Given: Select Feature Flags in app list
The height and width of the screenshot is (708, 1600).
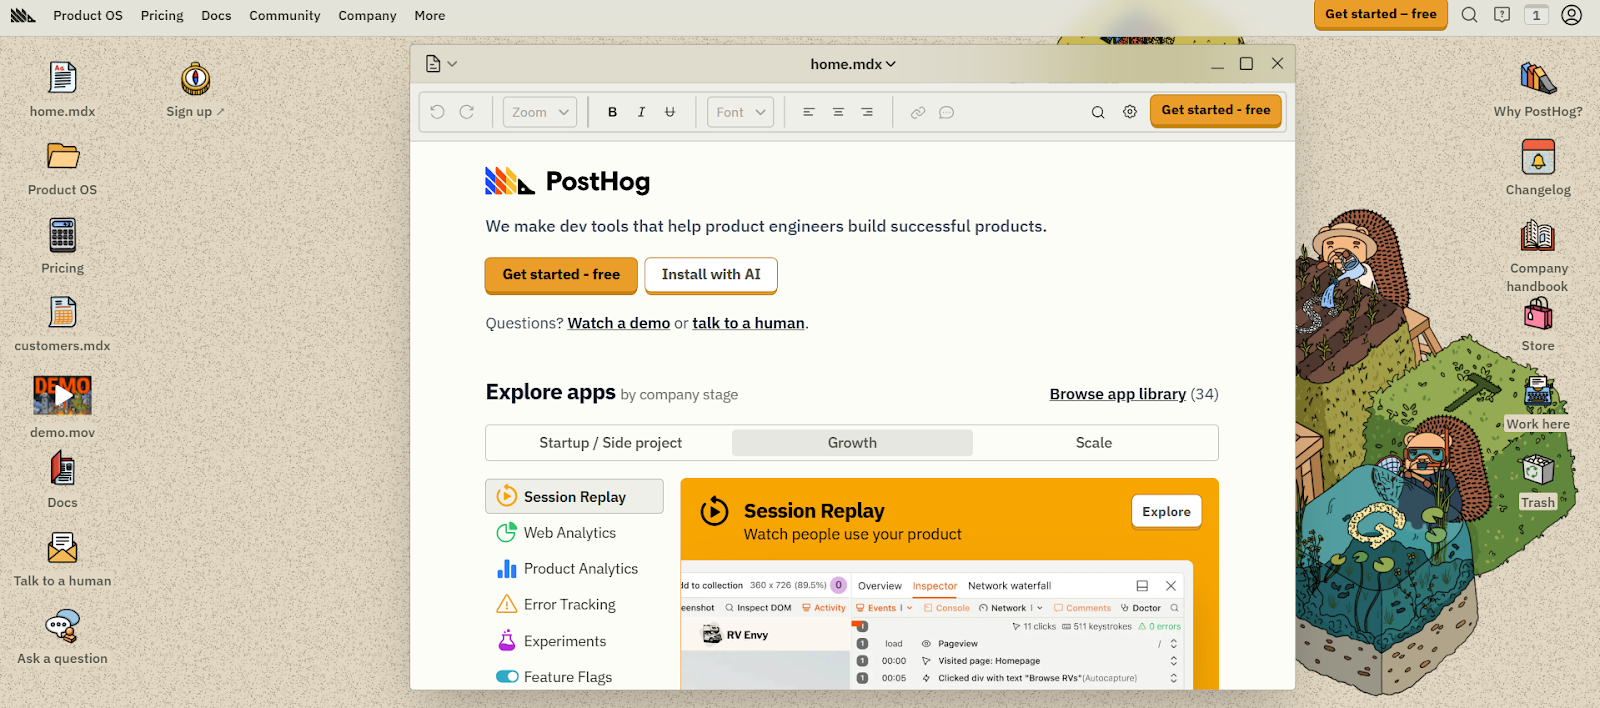Looking at the screenshot, I should coord(574,677).
